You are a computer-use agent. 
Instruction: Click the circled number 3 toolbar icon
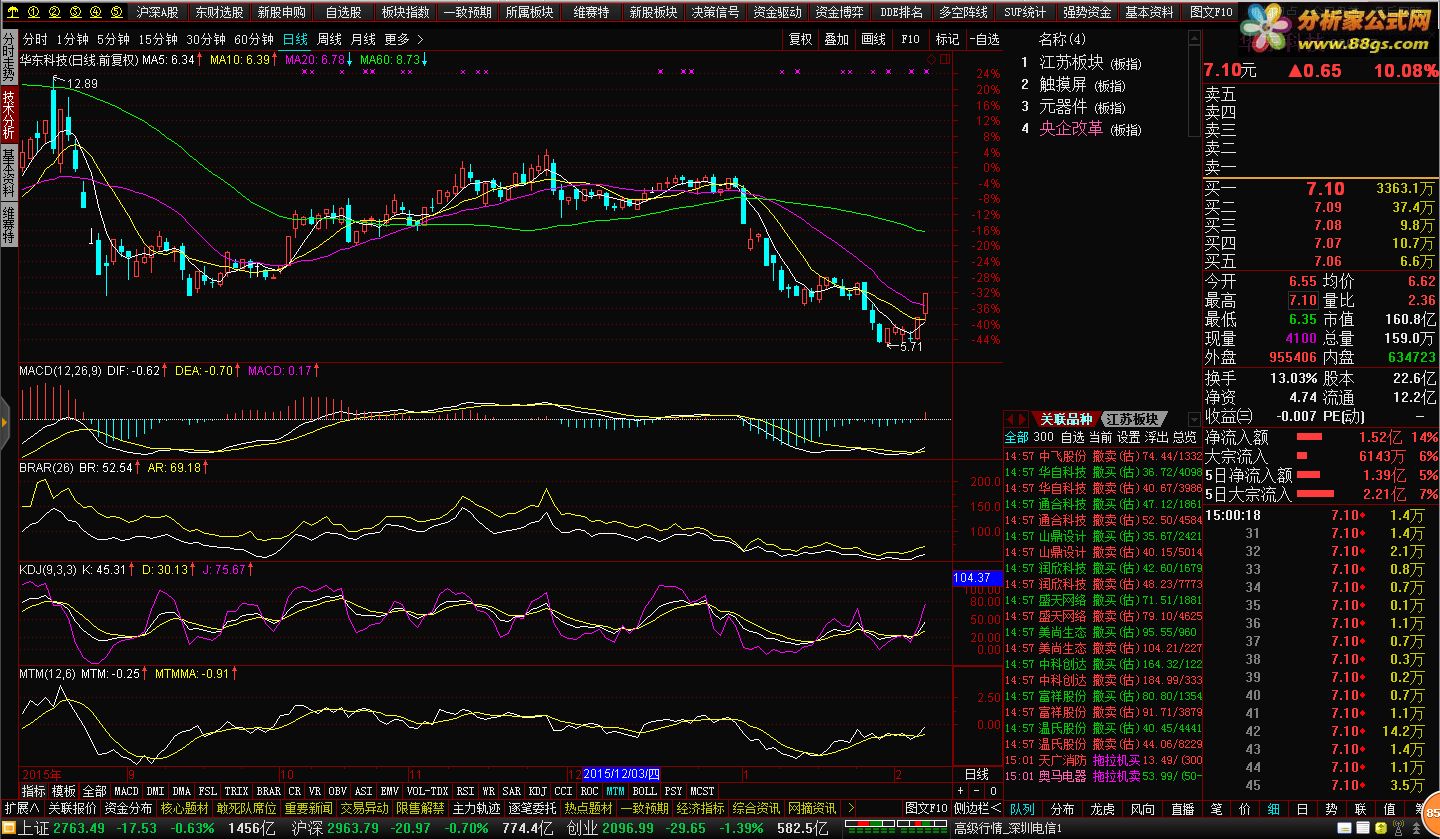(x=74, y=12)
